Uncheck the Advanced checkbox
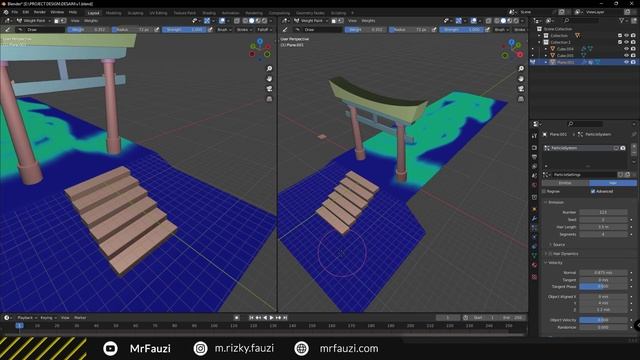This screenshot has width=640, height=360. pyautogui.click(x=593, y=191)
